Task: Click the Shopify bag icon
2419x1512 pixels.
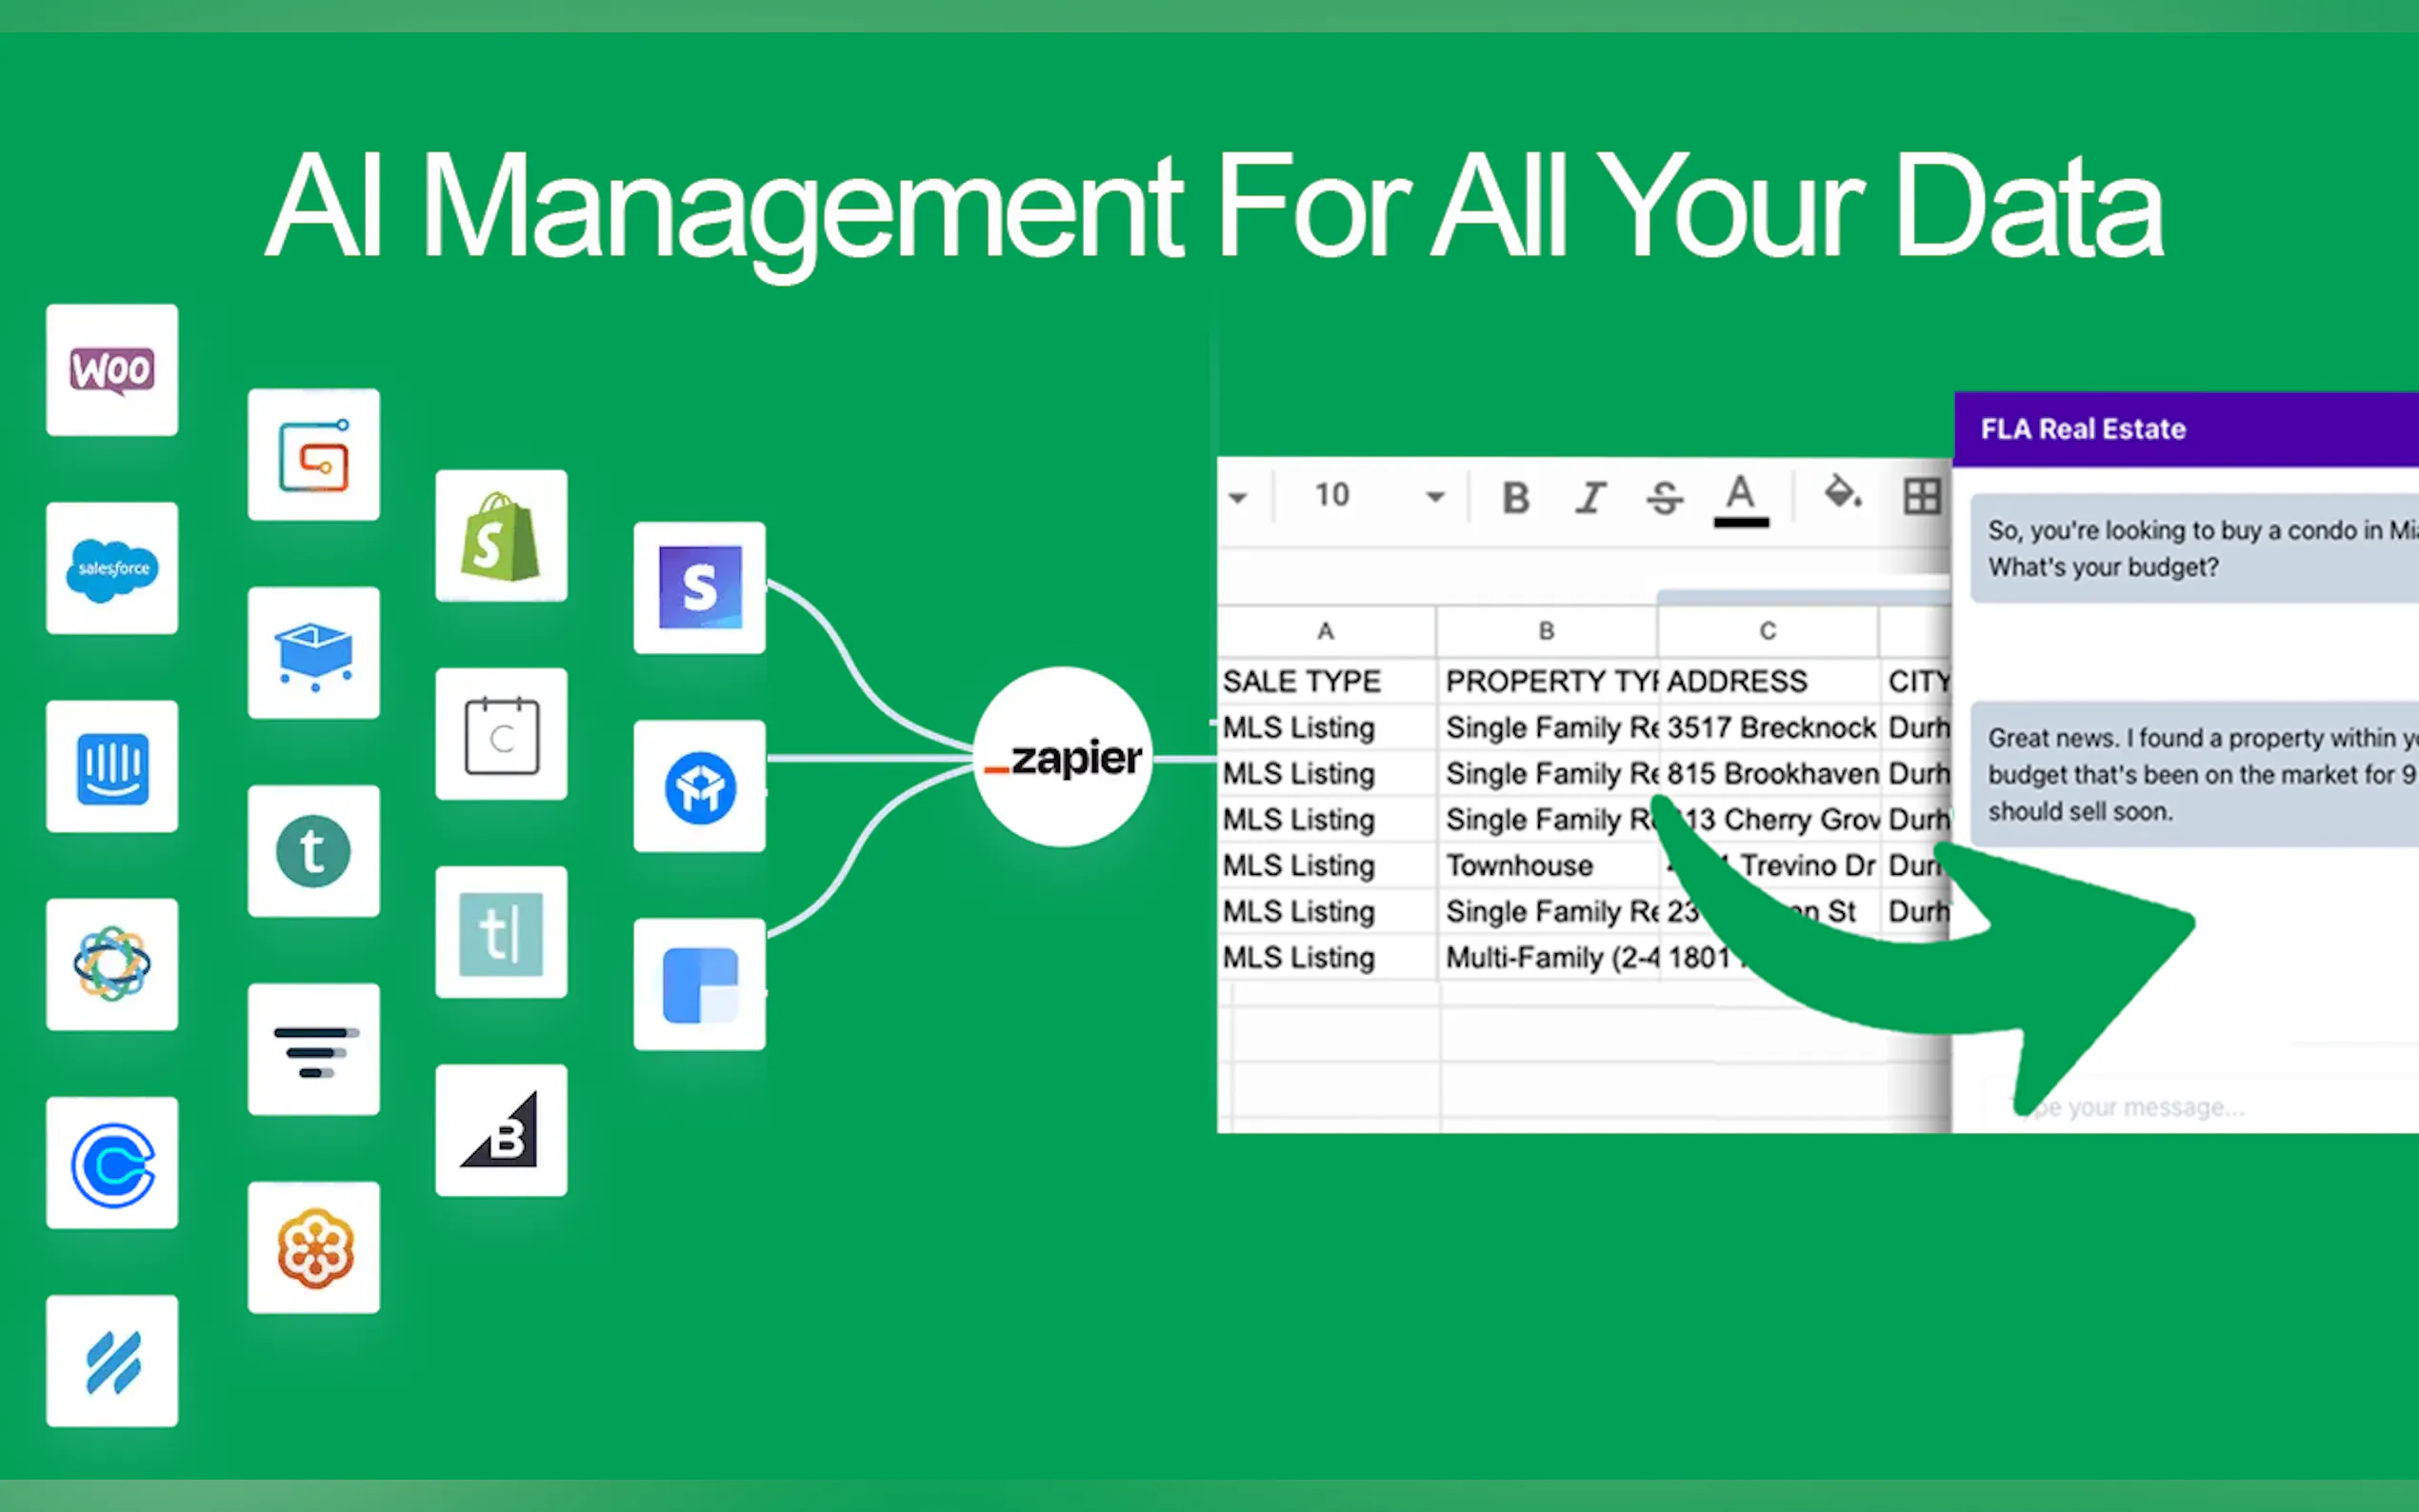Action: pyautogui.click(x=501, y=536)
